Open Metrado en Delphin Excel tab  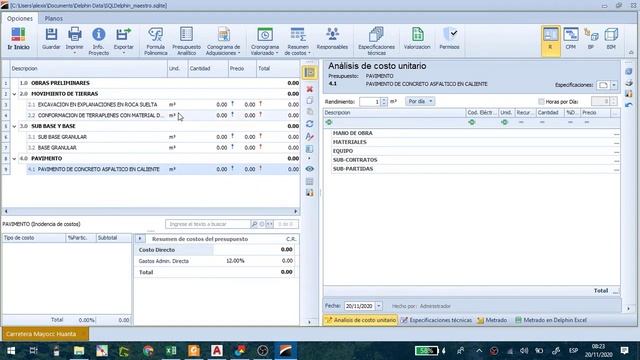point(551,320)
